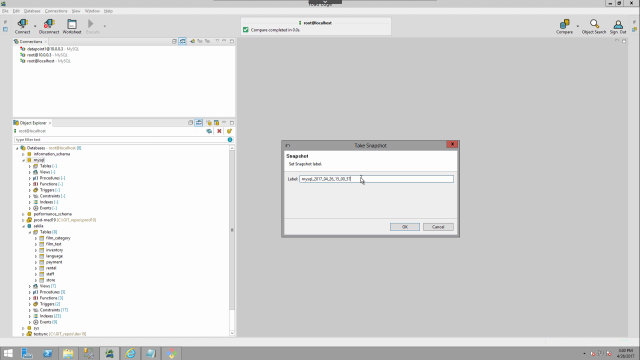Open the Connections menu

pyautogui.click(x=56, y=11)
